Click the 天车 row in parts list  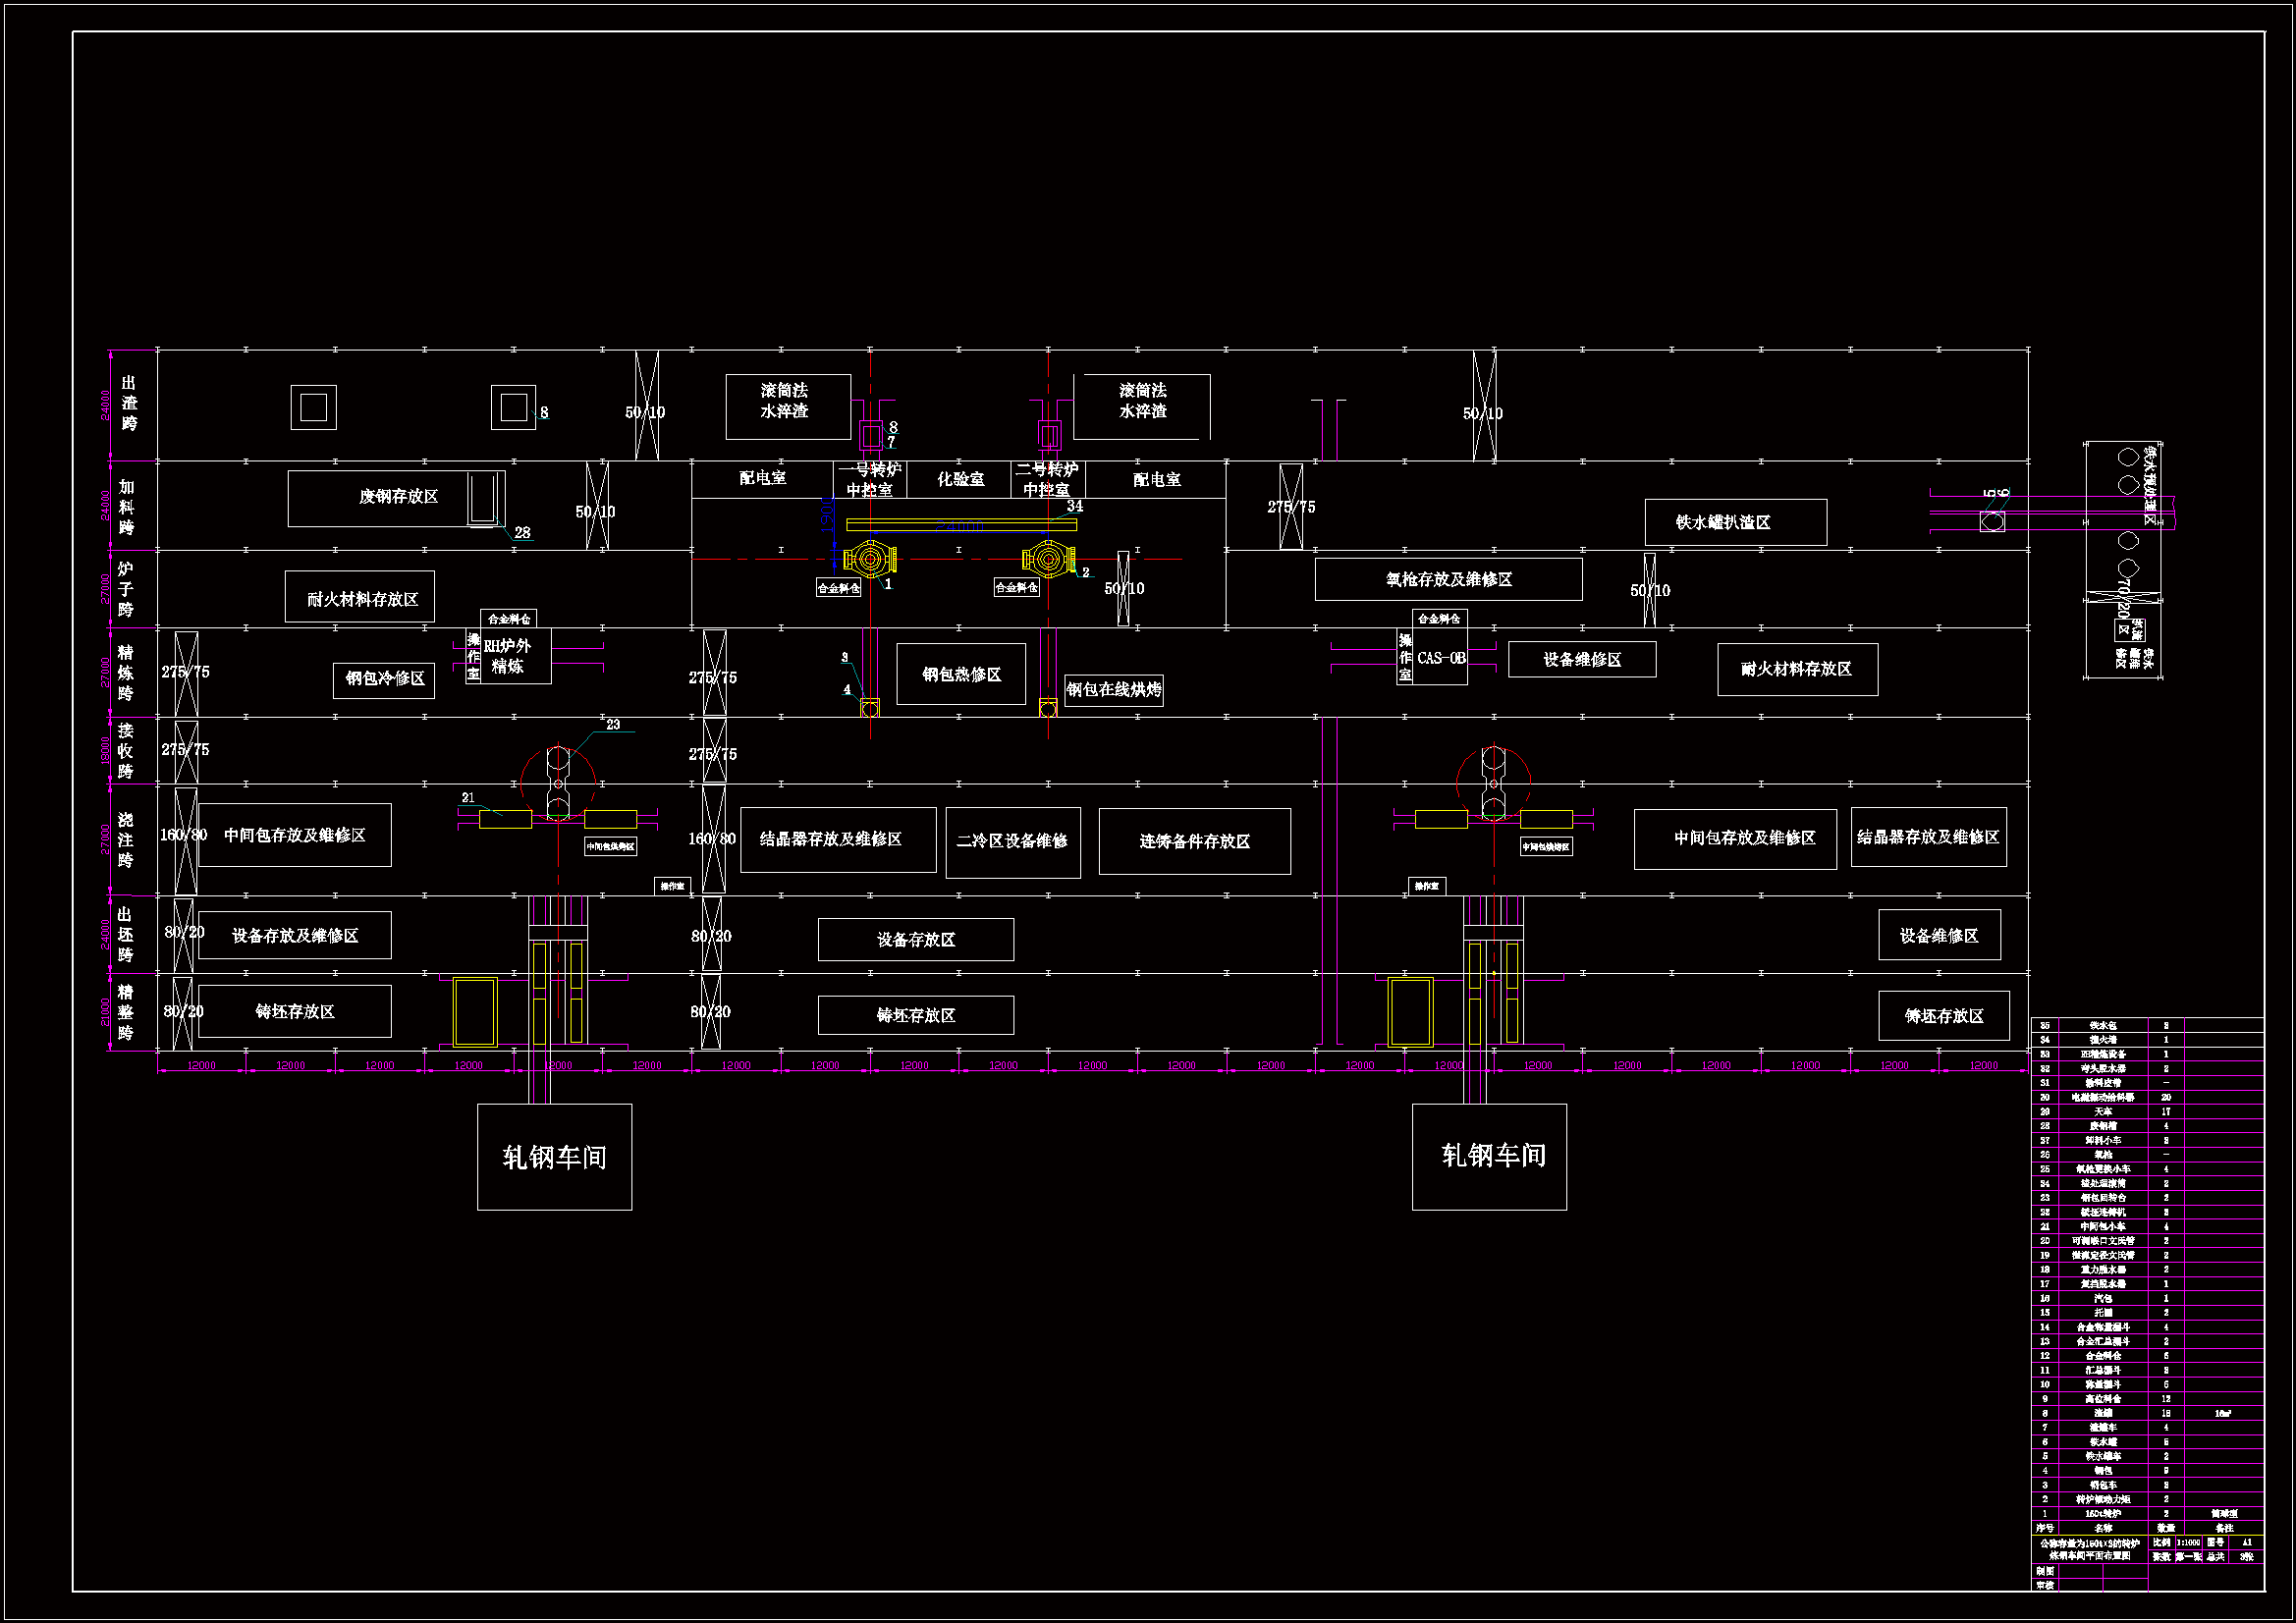pos(2103,1112)
